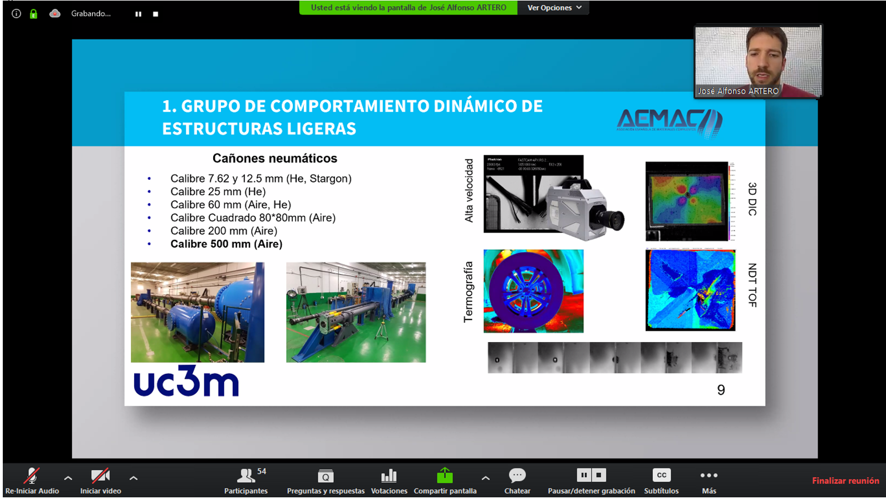886x499 pixels.
Task: Expand video options arrow
Action: point(133,478)
